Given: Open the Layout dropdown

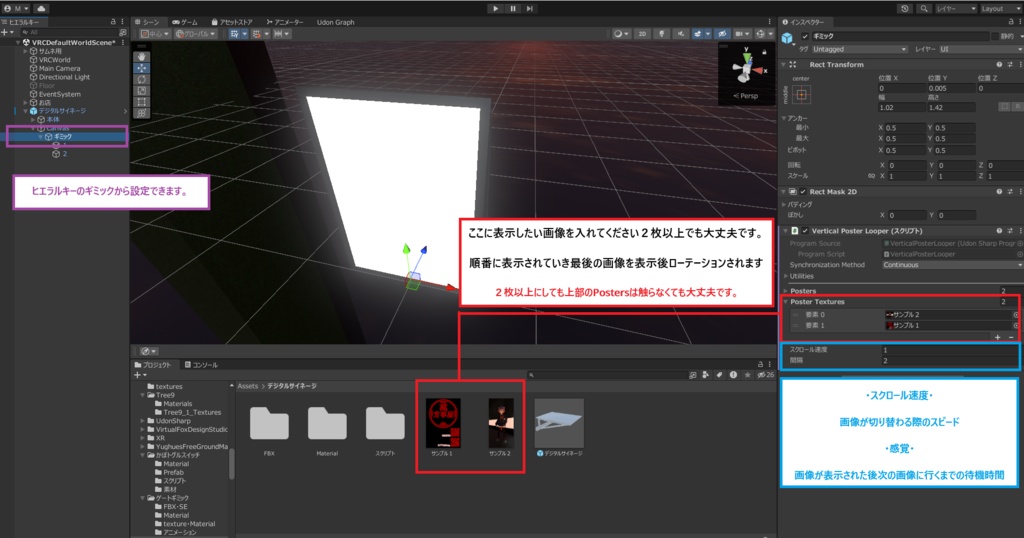Looking at the screenshot, I should coord(1000,8).
